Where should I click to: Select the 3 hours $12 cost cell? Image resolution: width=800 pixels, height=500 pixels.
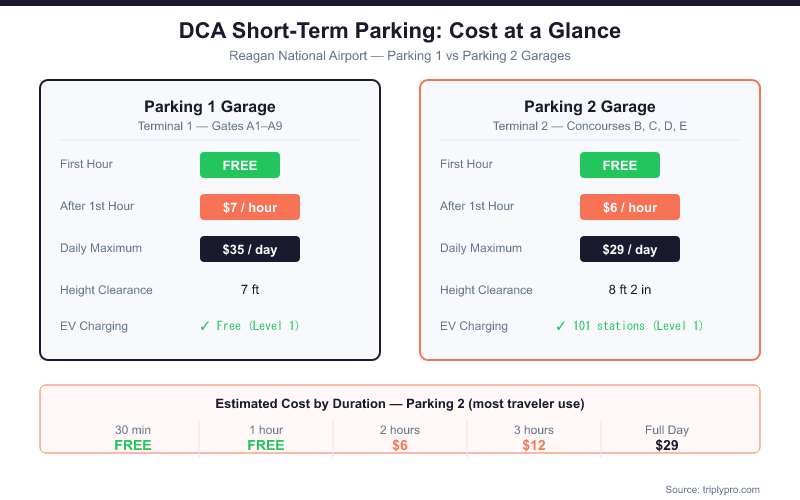tap(533, 438)
